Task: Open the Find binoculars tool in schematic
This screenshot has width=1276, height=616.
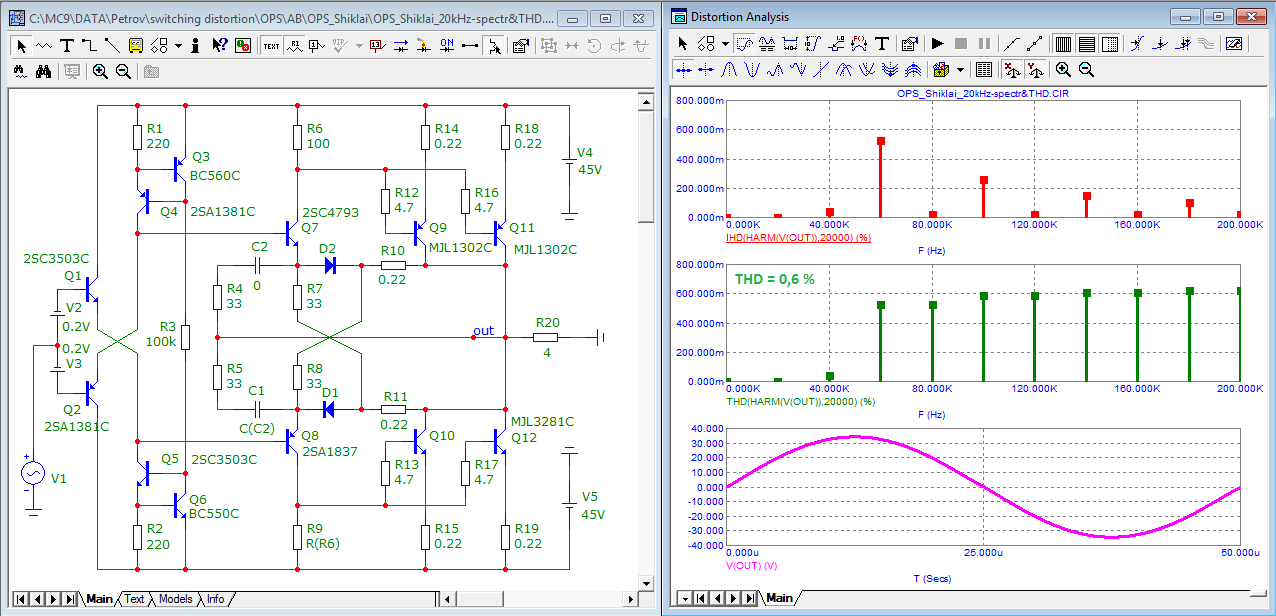Action: pos(43,72)
